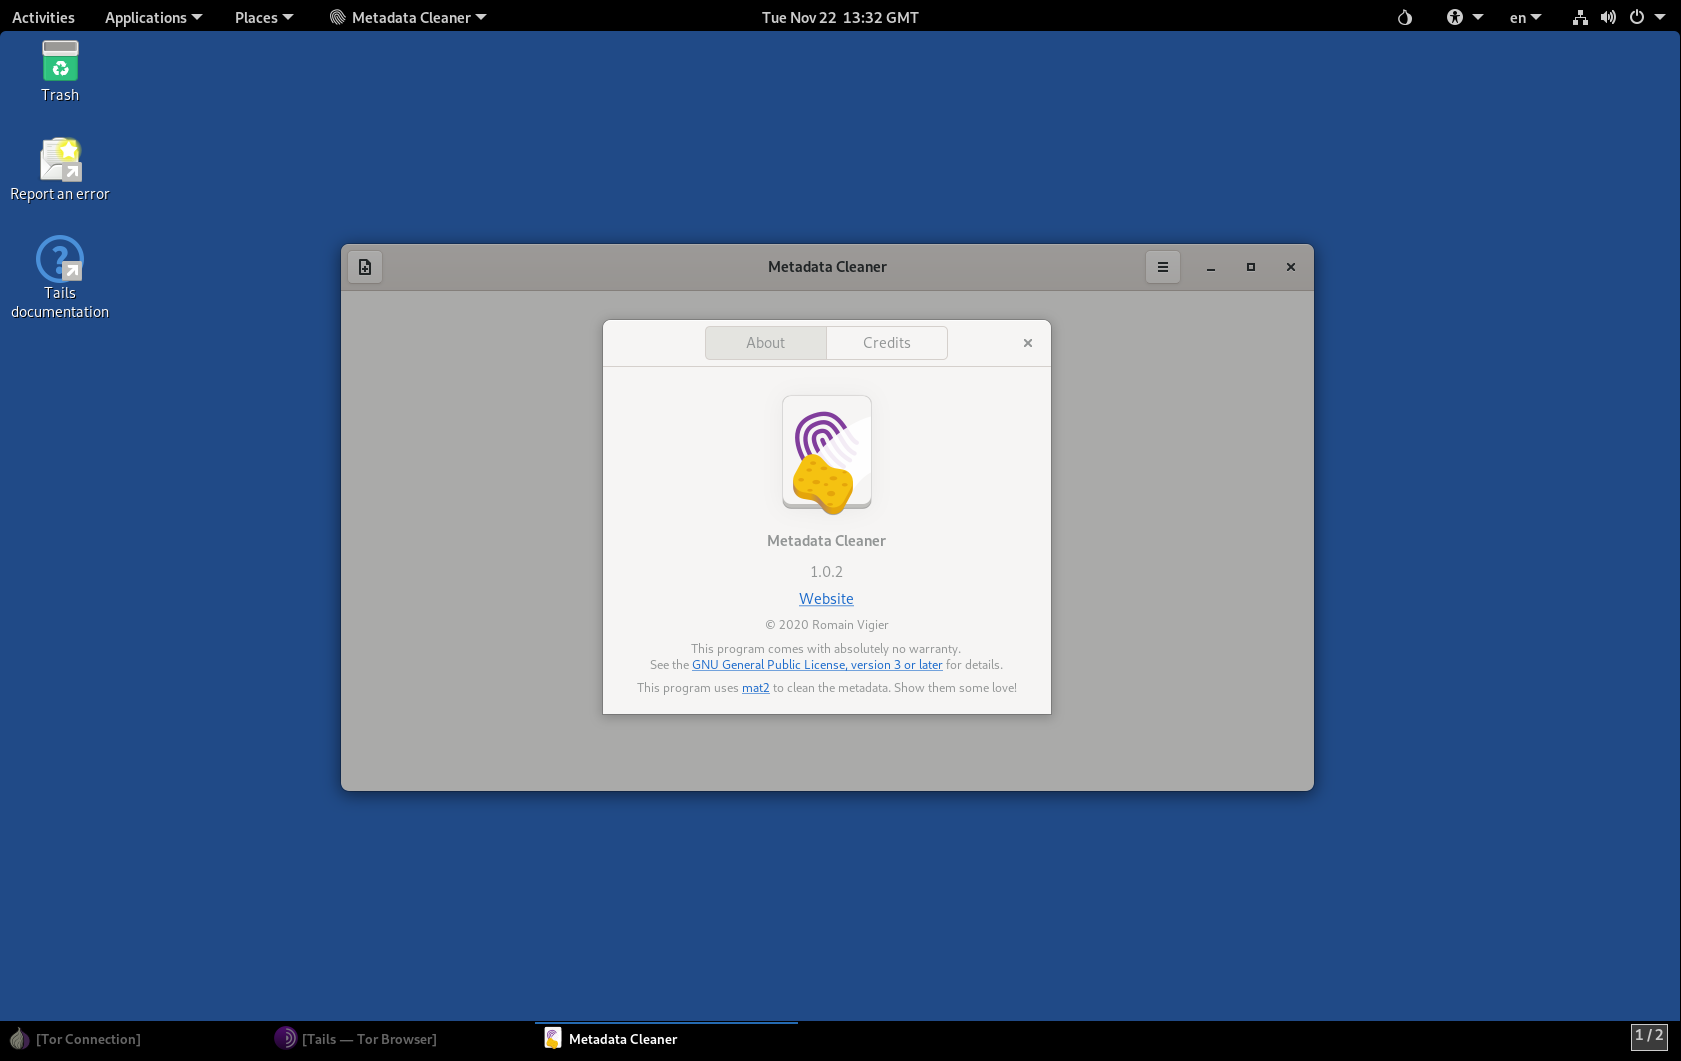Click the clock showing Tue Nov 22 13:32 GMT
Viewport: 1681px width, 1061px height.
pyautogui.click(x=840, y=17)
